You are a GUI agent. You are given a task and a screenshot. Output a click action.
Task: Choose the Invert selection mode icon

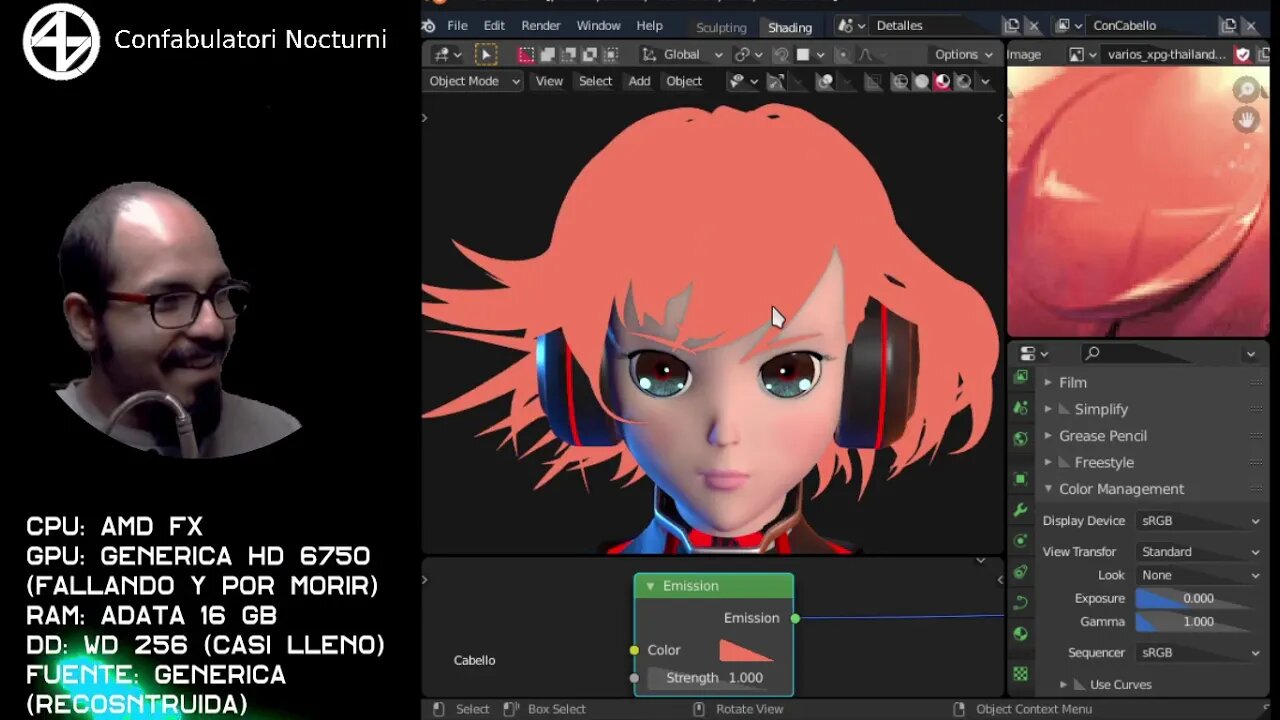(x=590, y=54)
